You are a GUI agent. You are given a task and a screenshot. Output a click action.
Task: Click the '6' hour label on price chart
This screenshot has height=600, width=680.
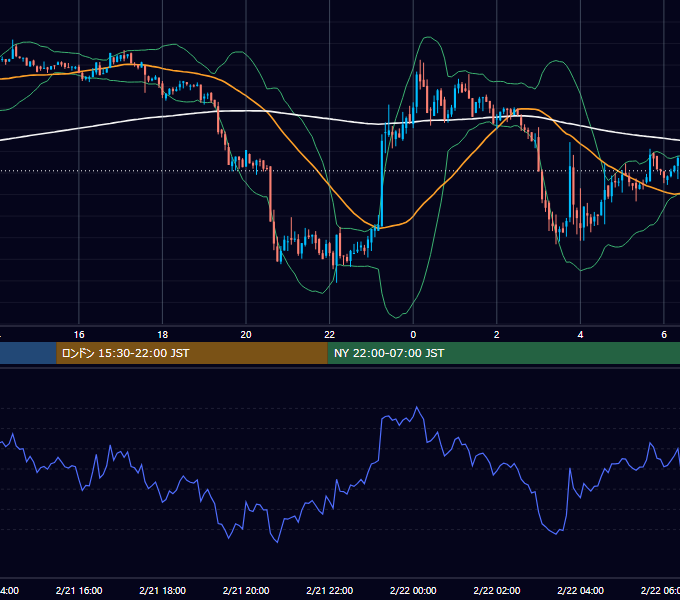tap(664, 335)
